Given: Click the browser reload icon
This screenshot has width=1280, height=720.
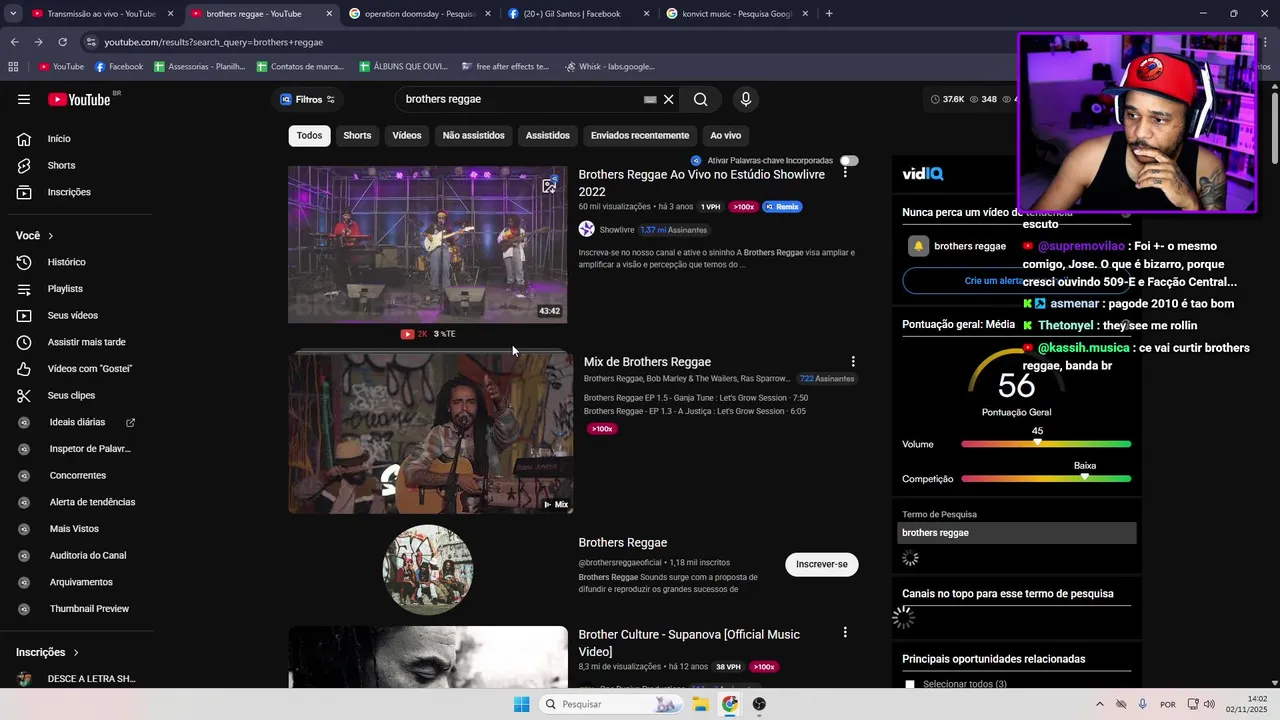Looking at the screenshot, I should click(x=62, y=42).
